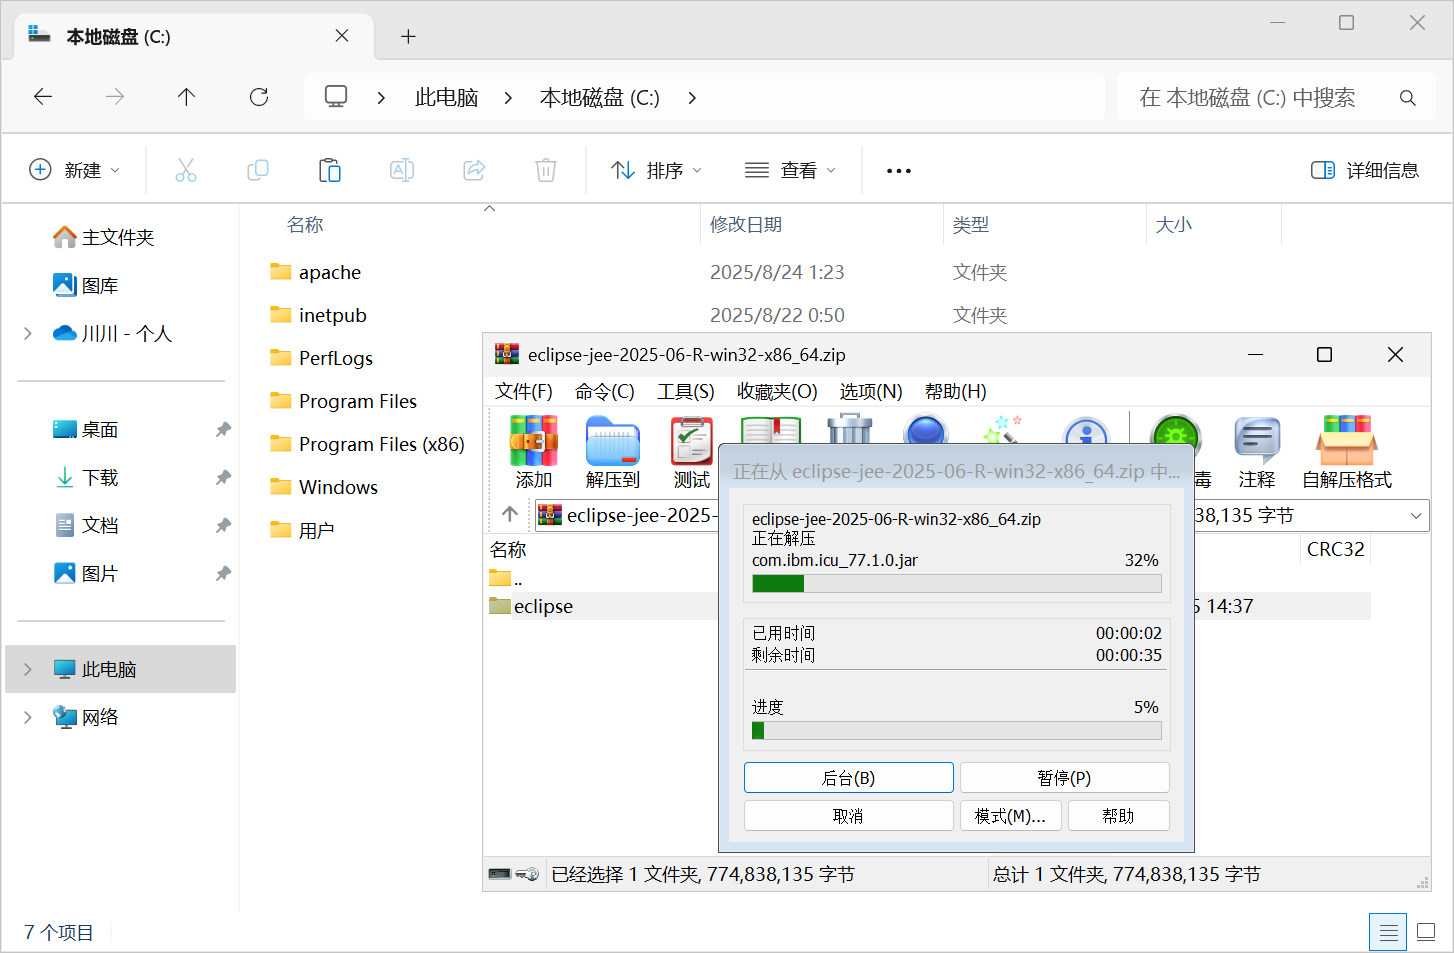The image size is (1454, 953).
Task: Open the WinRAR path dropdown arrow
Action: click(1416, 516)
